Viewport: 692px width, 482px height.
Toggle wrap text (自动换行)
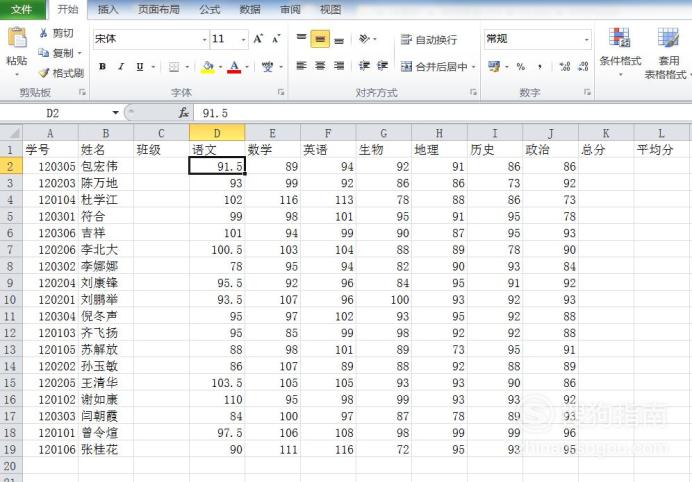pos(429,40)
